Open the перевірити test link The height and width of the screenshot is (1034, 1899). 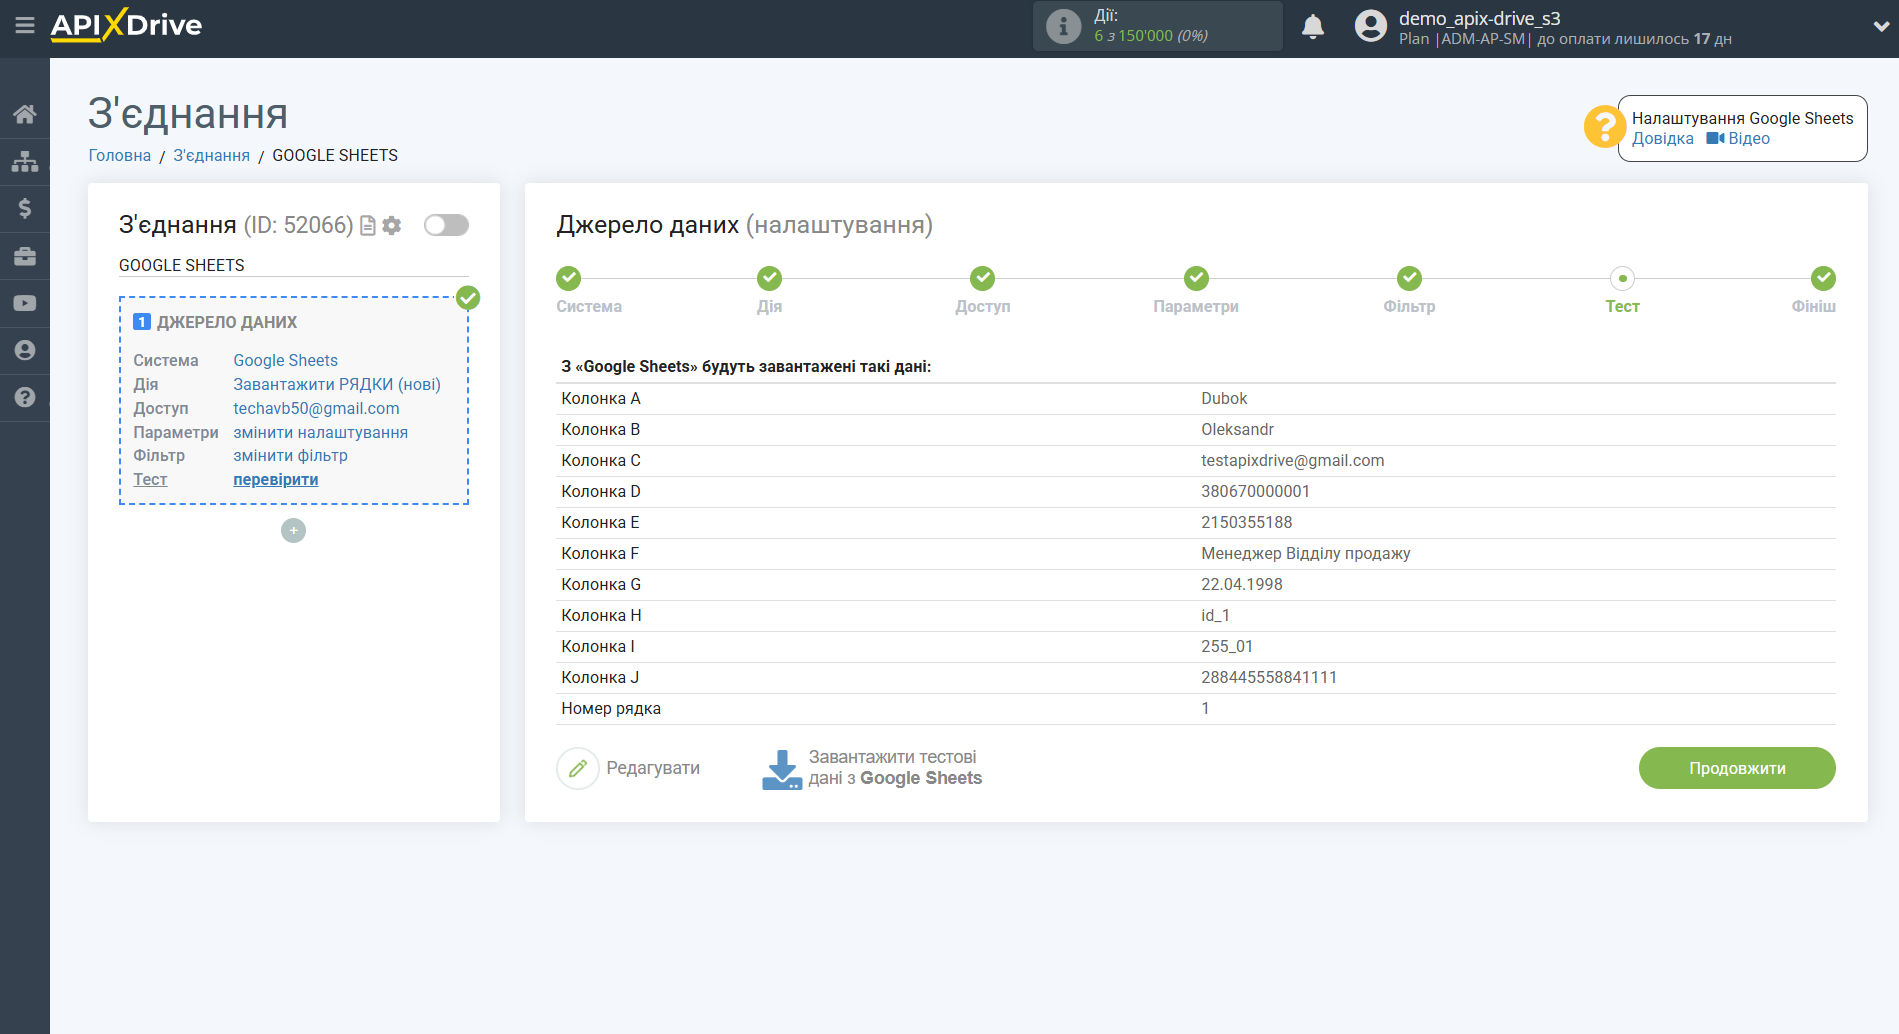276,480
